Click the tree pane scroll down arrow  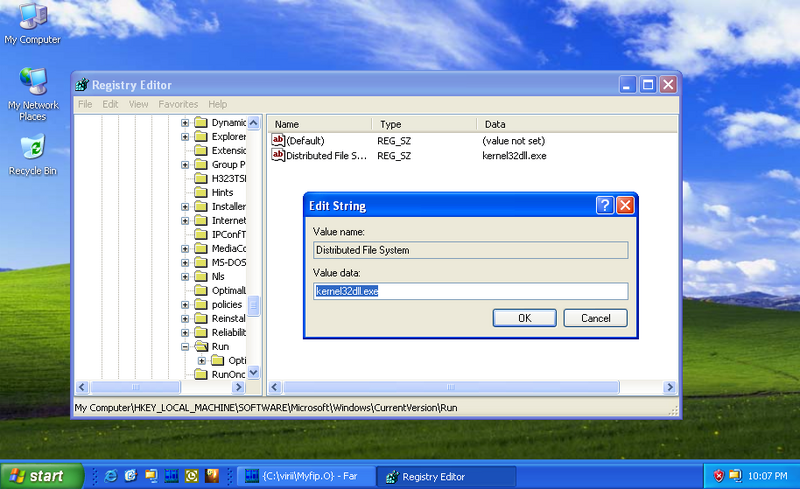click(254, 373)
